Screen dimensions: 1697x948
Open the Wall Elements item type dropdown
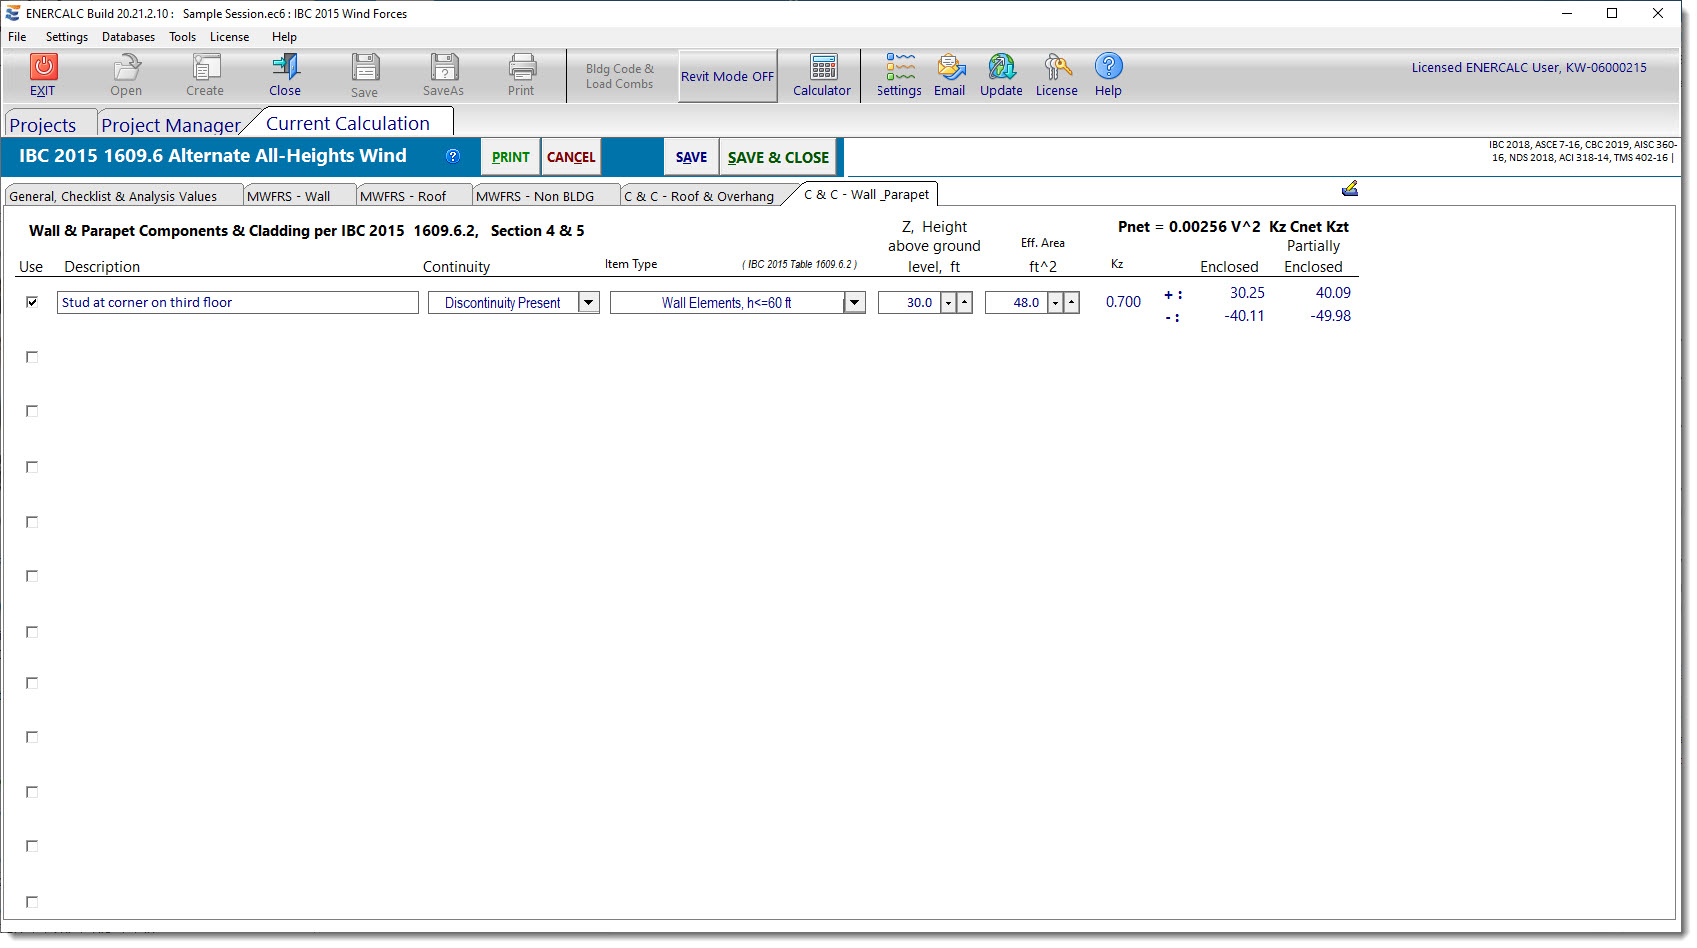click(x=854, y=303)
